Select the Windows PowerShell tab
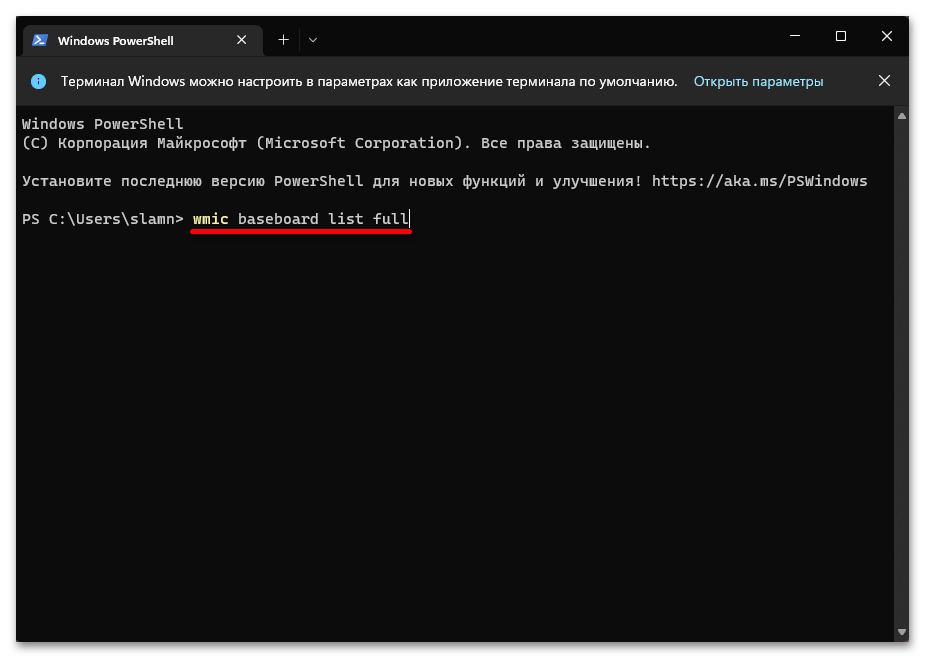Viewport: 925px width, 658px height. pyautogui.click(x=143, y=40)
